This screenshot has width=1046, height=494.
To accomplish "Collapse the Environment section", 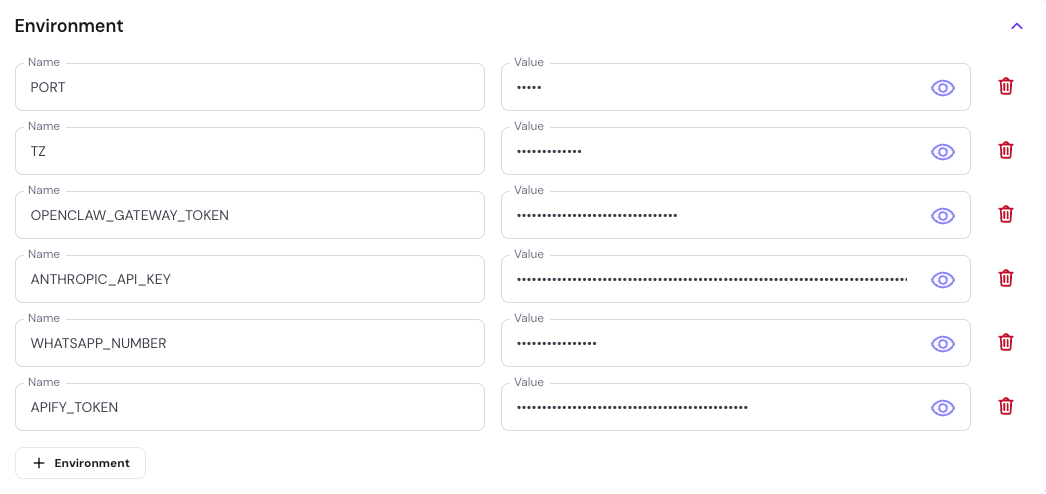I will [1017, 26].
